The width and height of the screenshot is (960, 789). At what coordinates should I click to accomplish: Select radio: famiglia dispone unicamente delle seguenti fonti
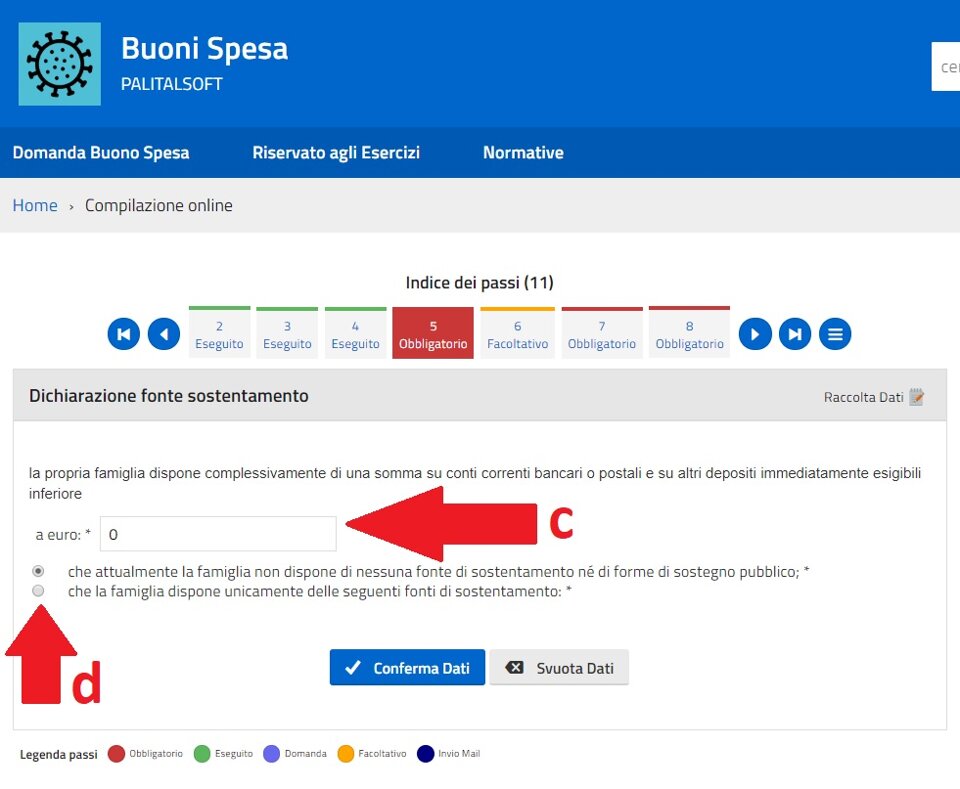point(38,591)
